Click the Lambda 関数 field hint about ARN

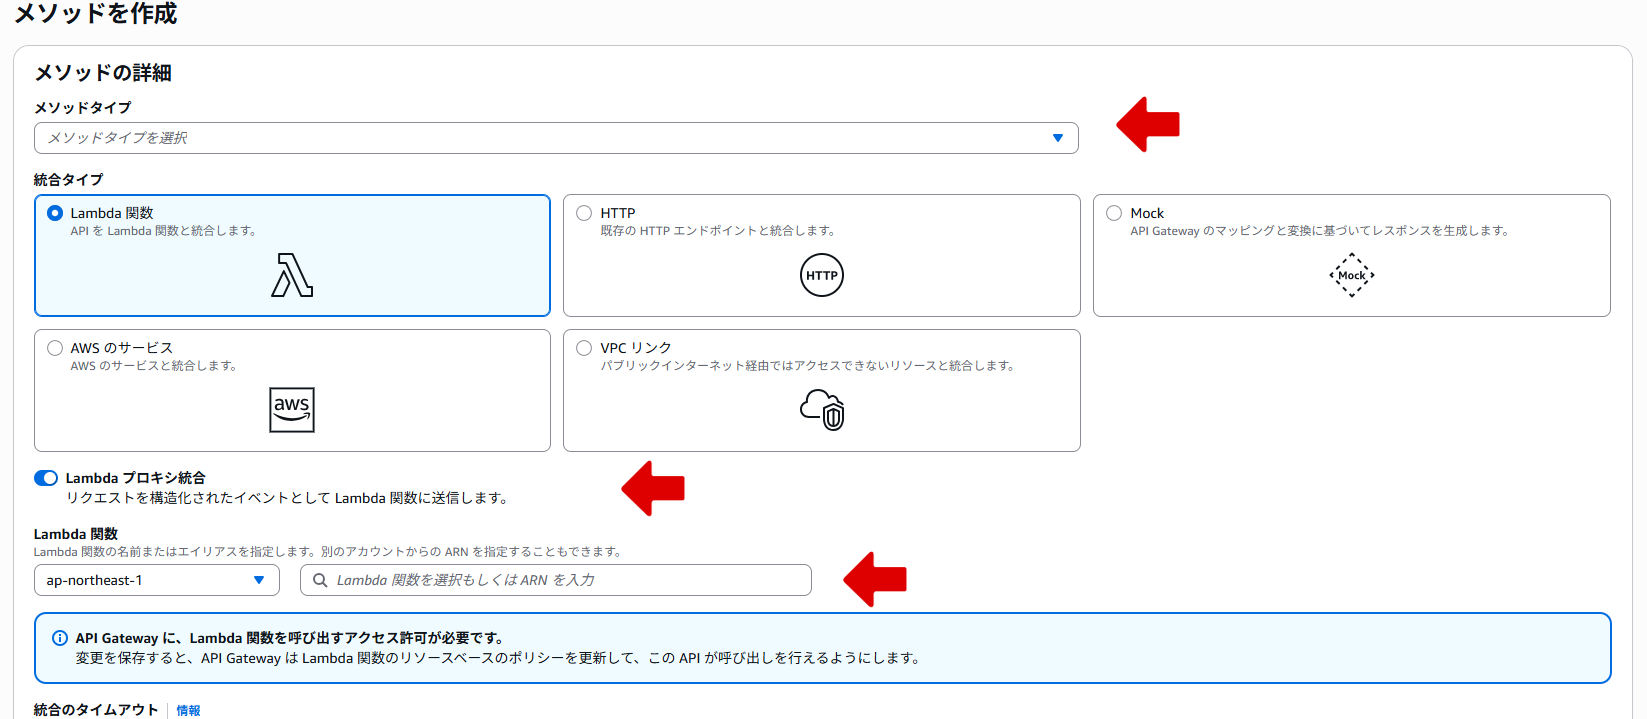[x=328, y=552]
